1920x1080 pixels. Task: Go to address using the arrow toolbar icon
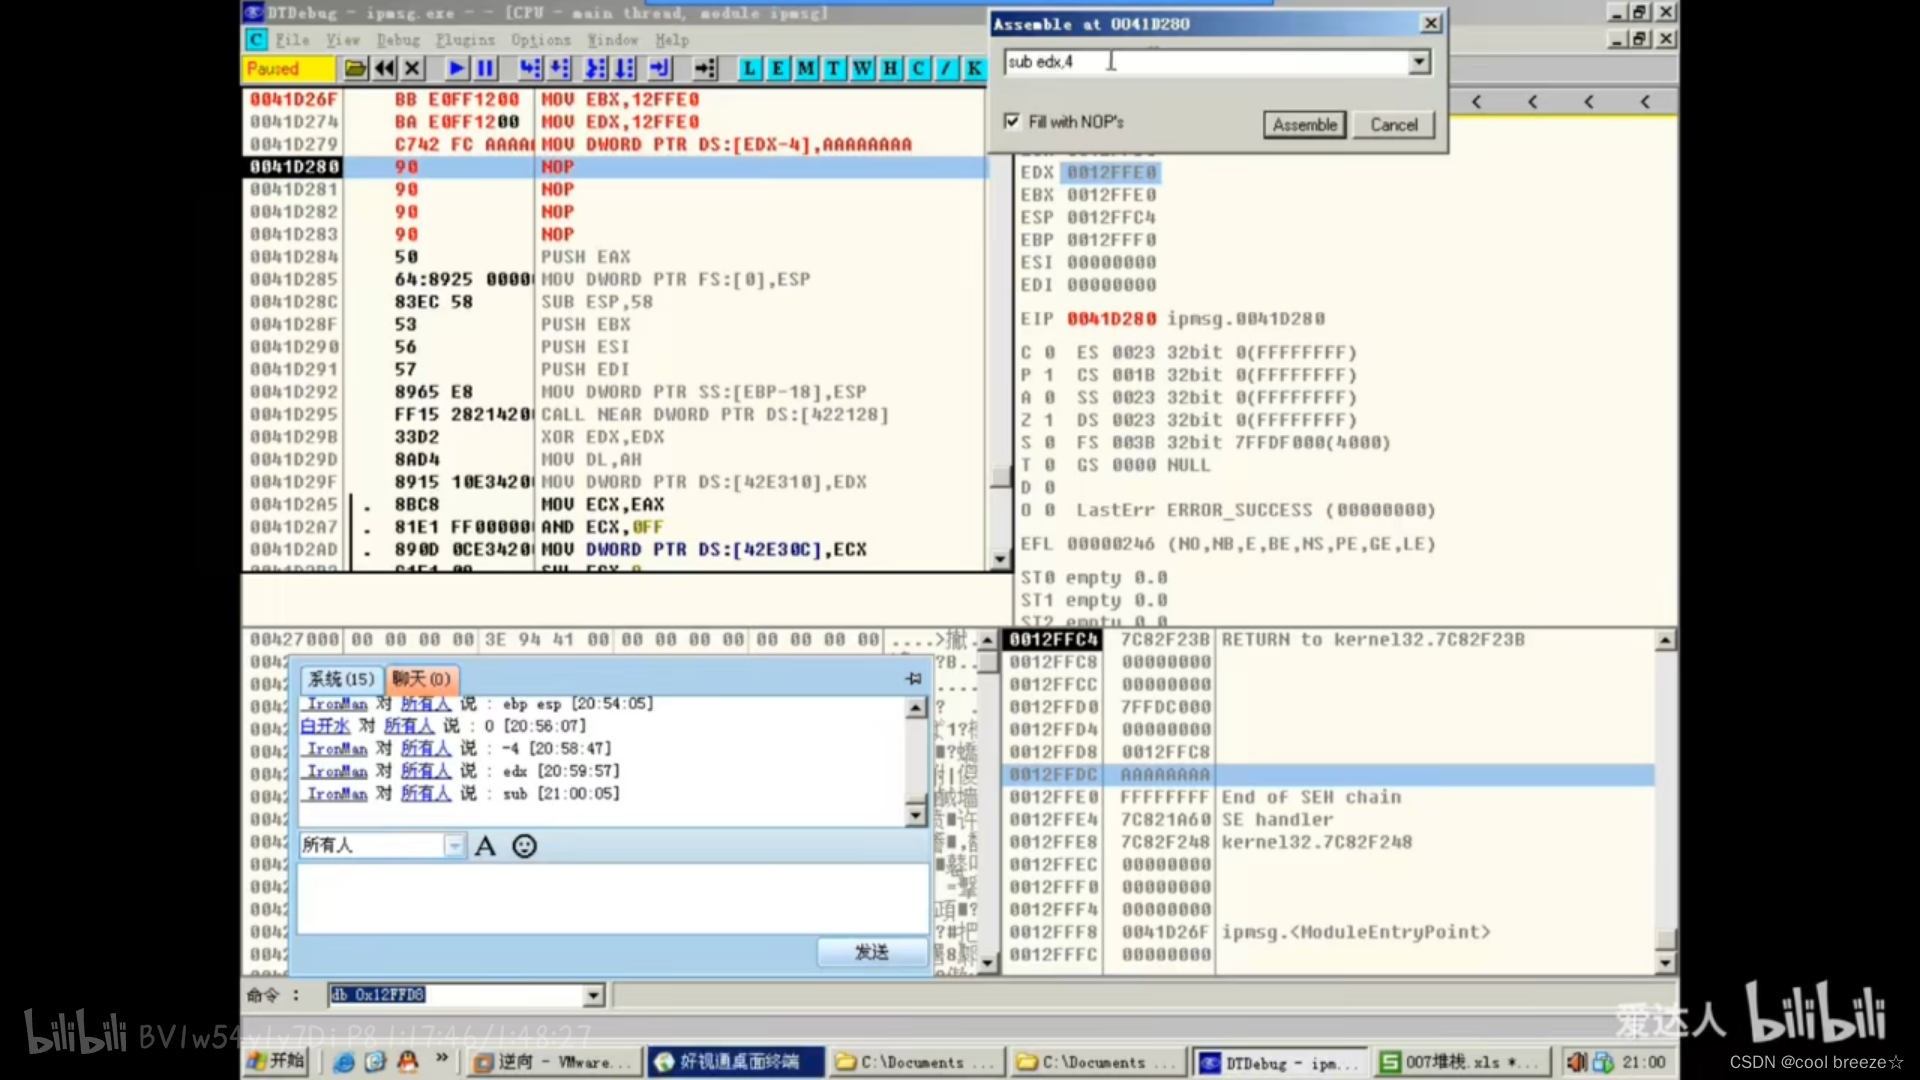(705, 68)
